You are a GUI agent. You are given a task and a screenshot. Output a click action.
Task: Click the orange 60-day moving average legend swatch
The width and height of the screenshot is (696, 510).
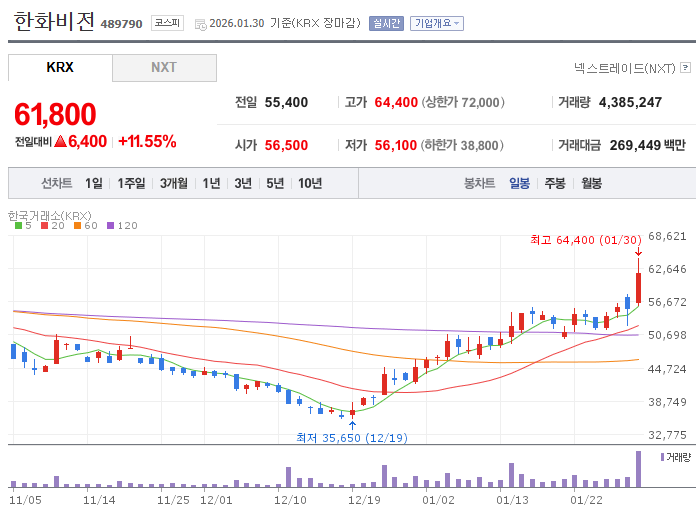[77, 225]
